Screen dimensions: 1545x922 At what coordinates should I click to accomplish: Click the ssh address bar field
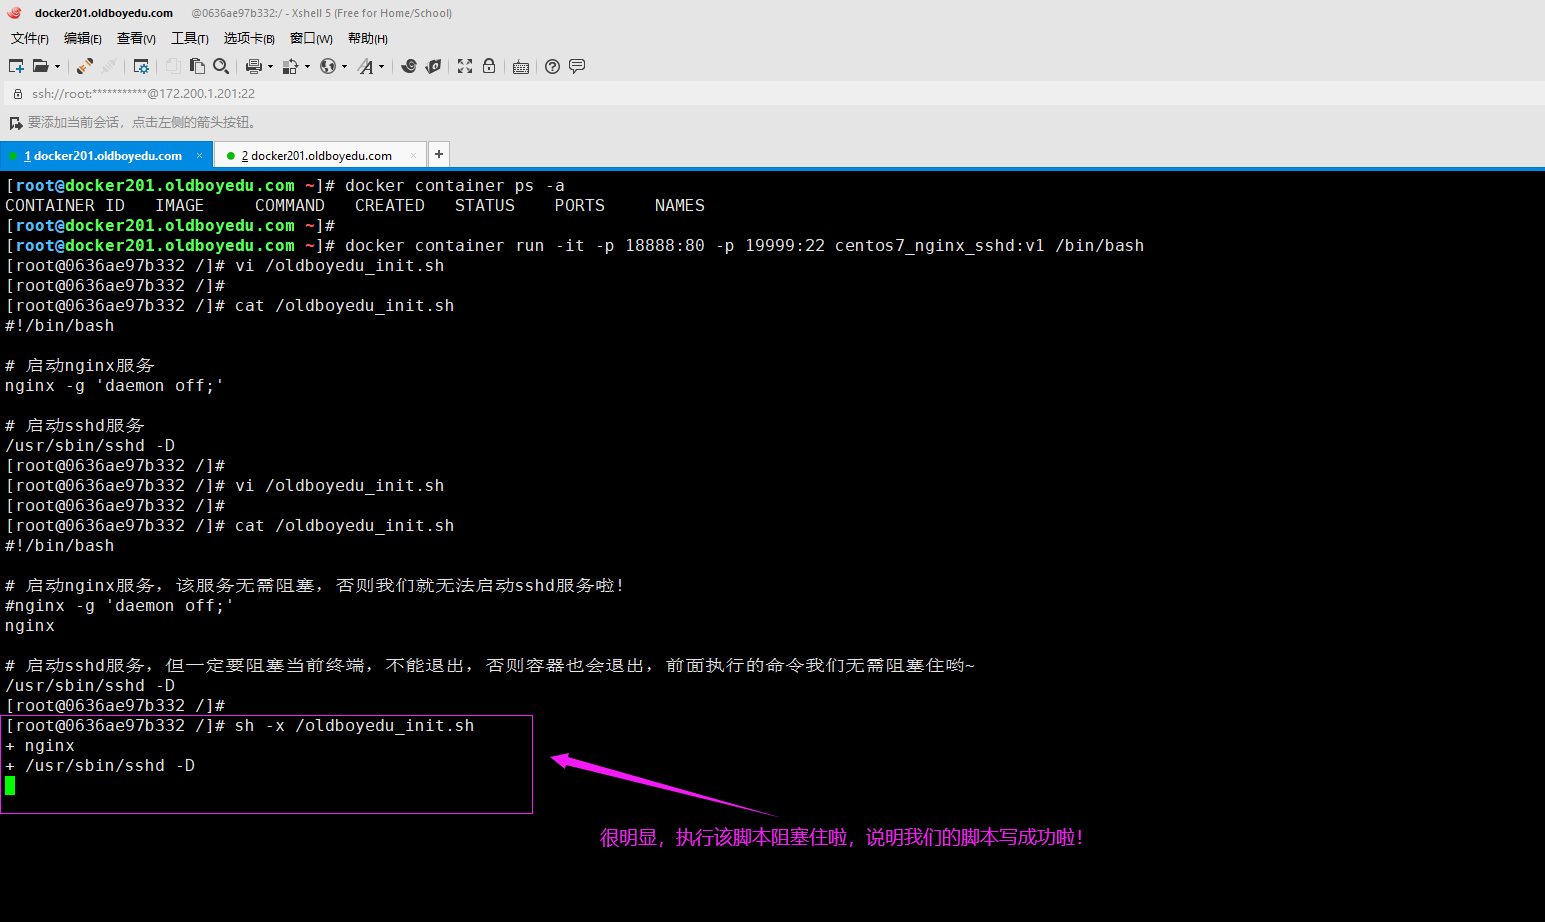click(x=400, y=93)
